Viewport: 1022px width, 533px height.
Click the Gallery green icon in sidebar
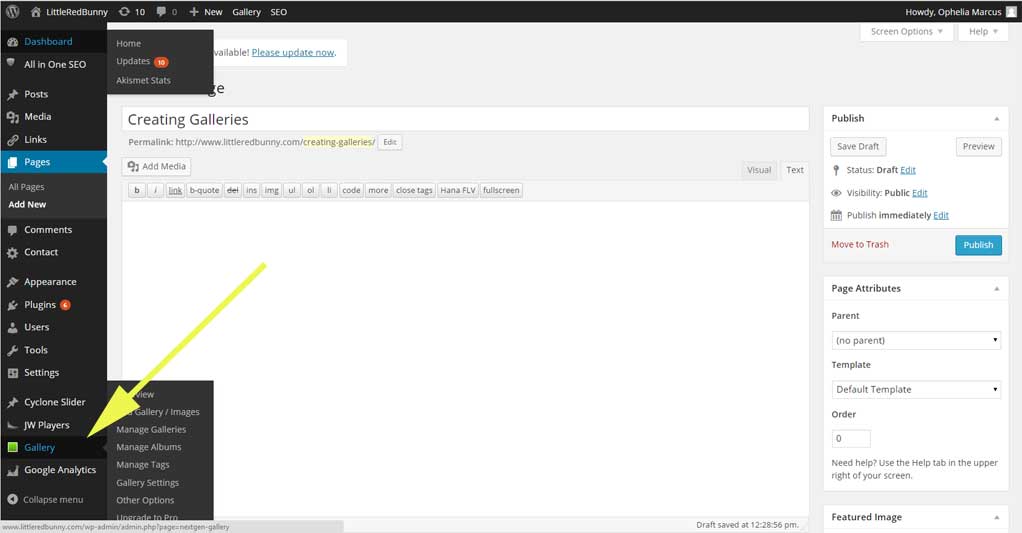point(12,447)
